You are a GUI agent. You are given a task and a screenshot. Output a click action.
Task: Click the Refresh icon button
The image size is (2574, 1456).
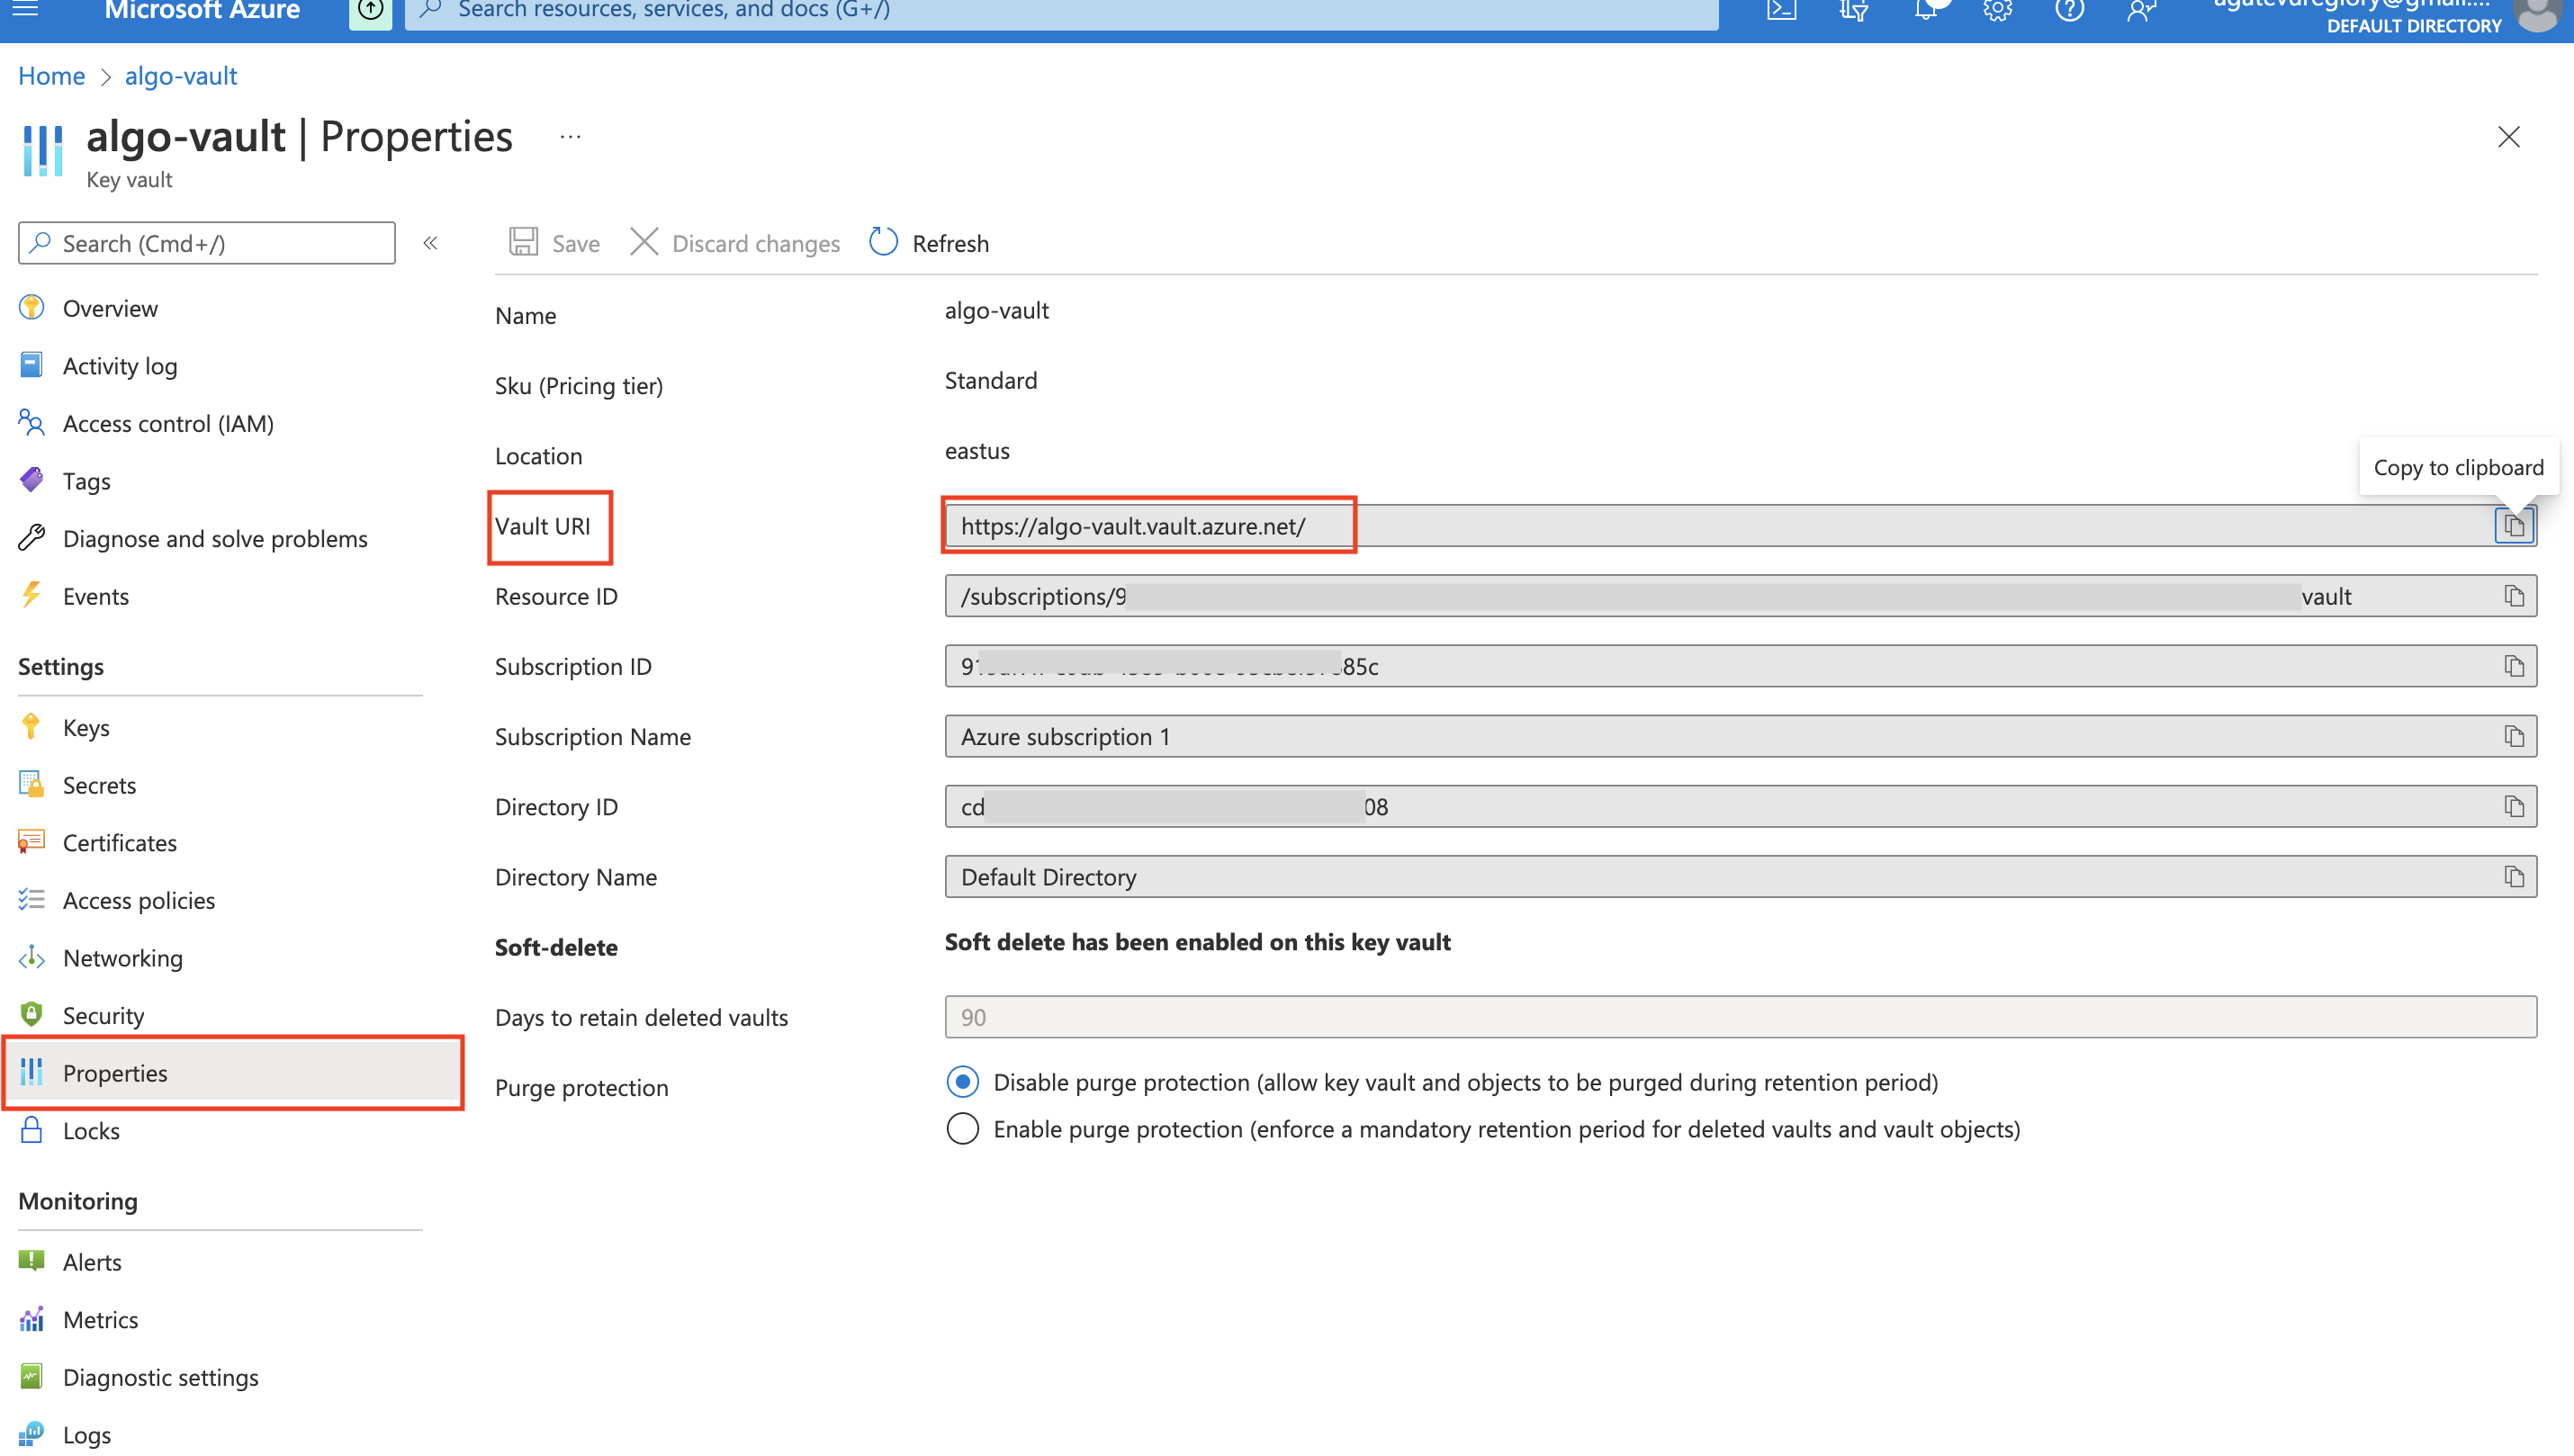[884, 242]
